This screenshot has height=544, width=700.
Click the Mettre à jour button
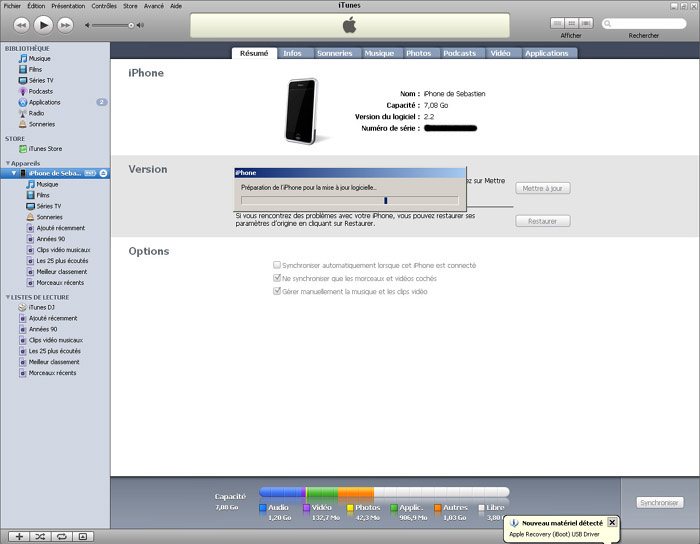542,188
